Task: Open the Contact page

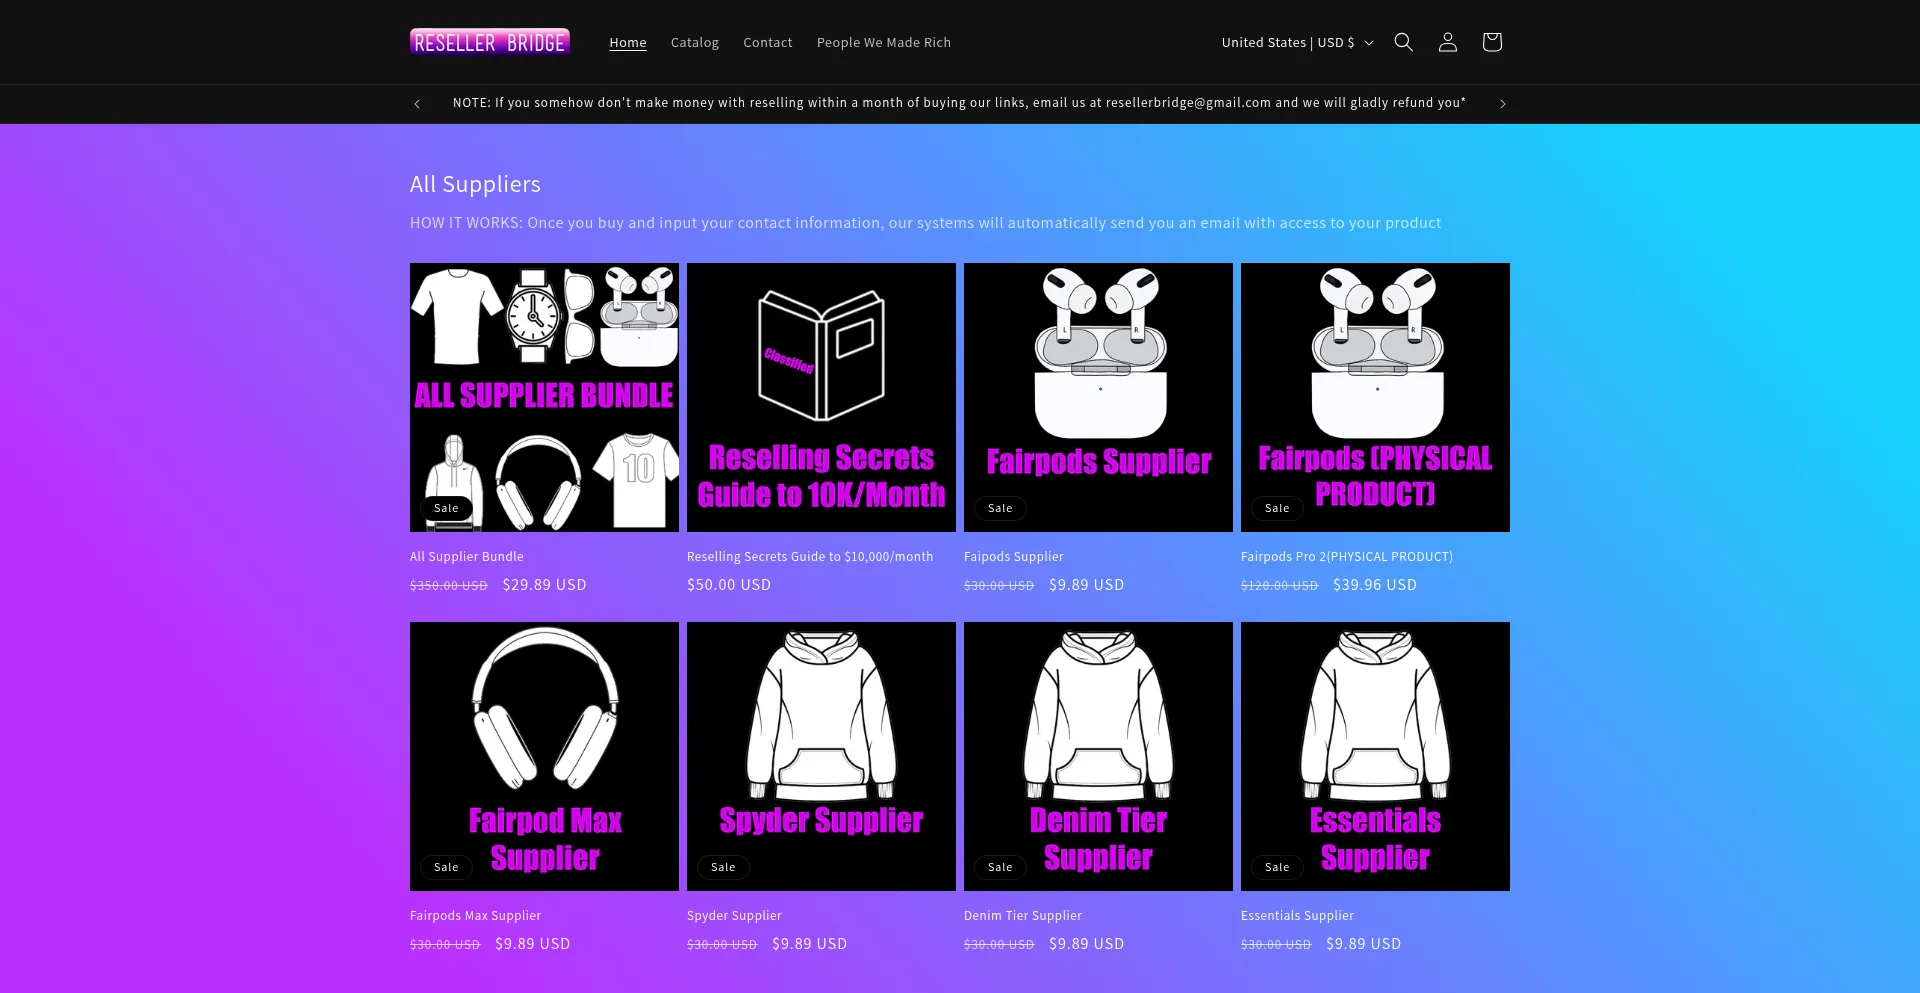Action: [x=767, y=42]
